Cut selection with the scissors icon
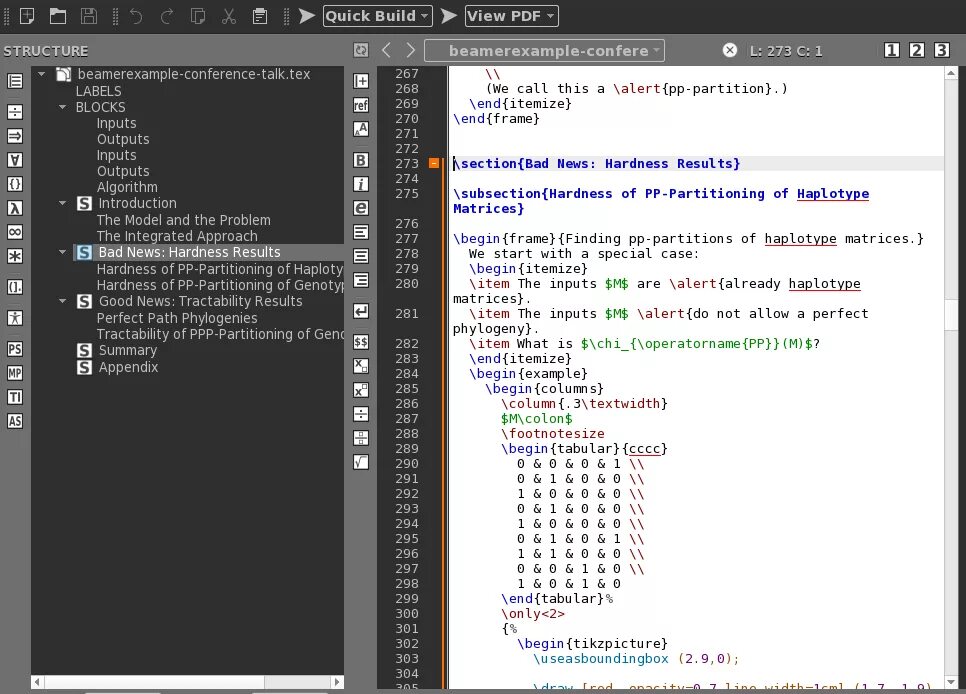 tap(229, 16)
